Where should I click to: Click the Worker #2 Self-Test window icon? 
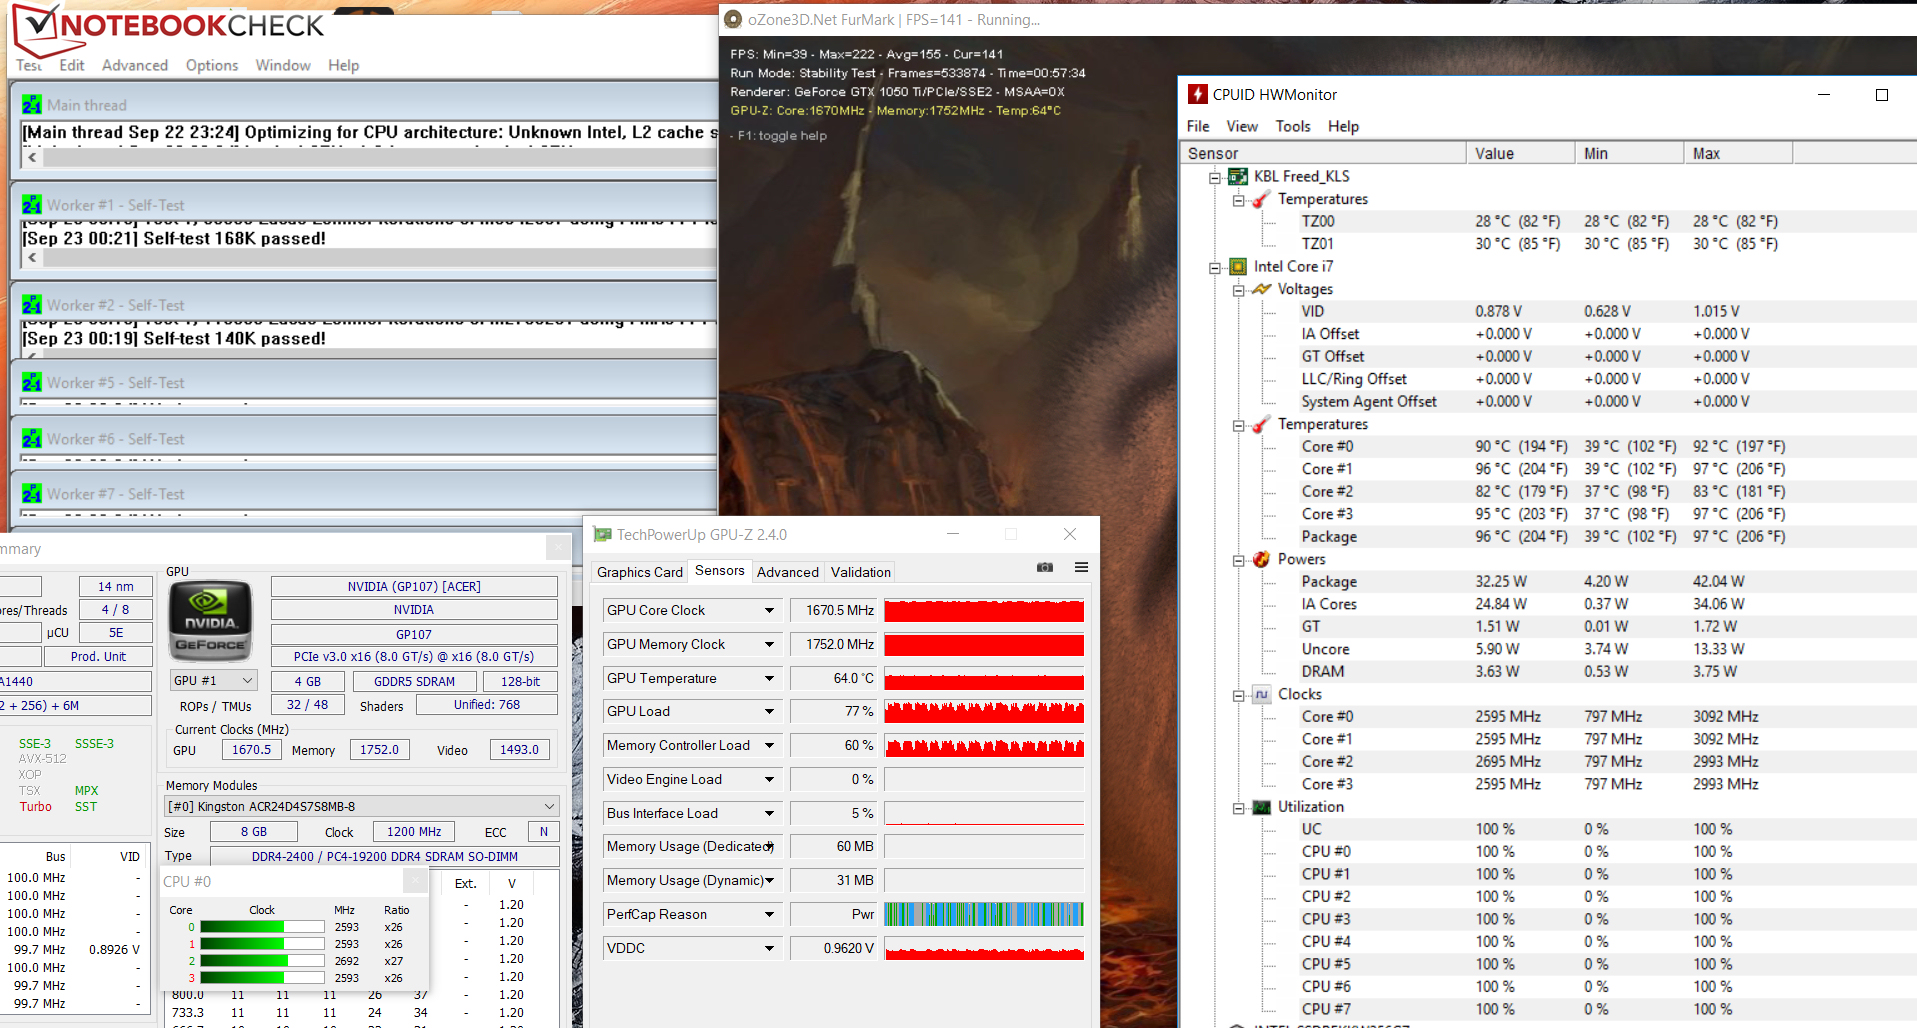coord(32,305)
